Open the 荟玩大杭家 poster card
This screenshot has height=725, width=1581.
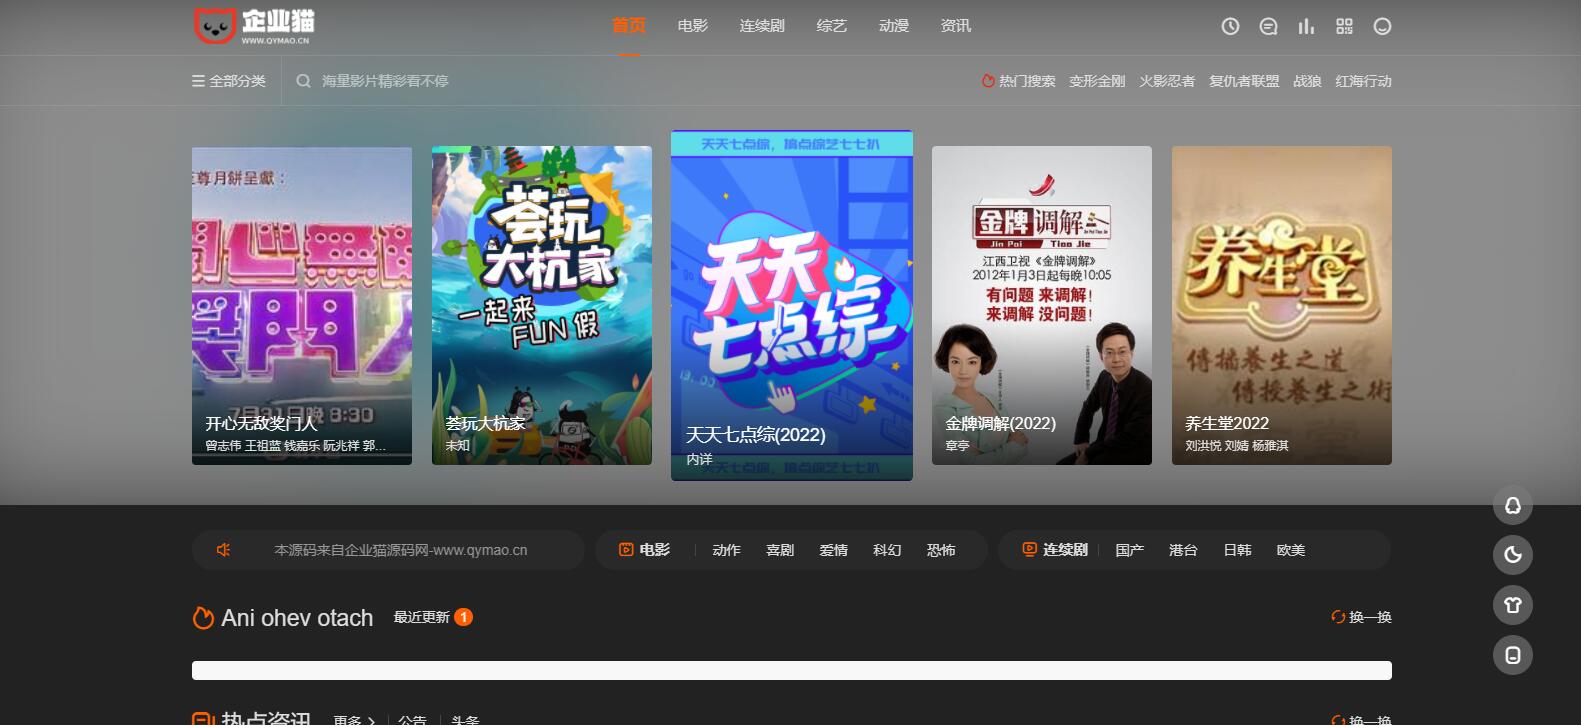pos(542,306)
